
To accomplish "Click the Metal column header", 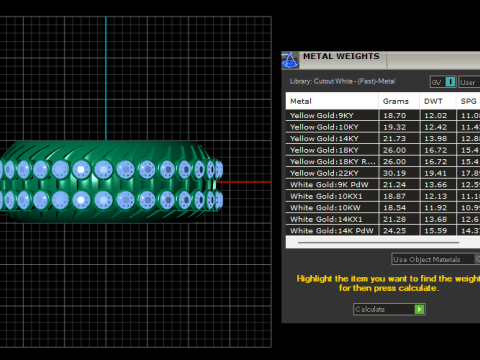I will point(332,101).
